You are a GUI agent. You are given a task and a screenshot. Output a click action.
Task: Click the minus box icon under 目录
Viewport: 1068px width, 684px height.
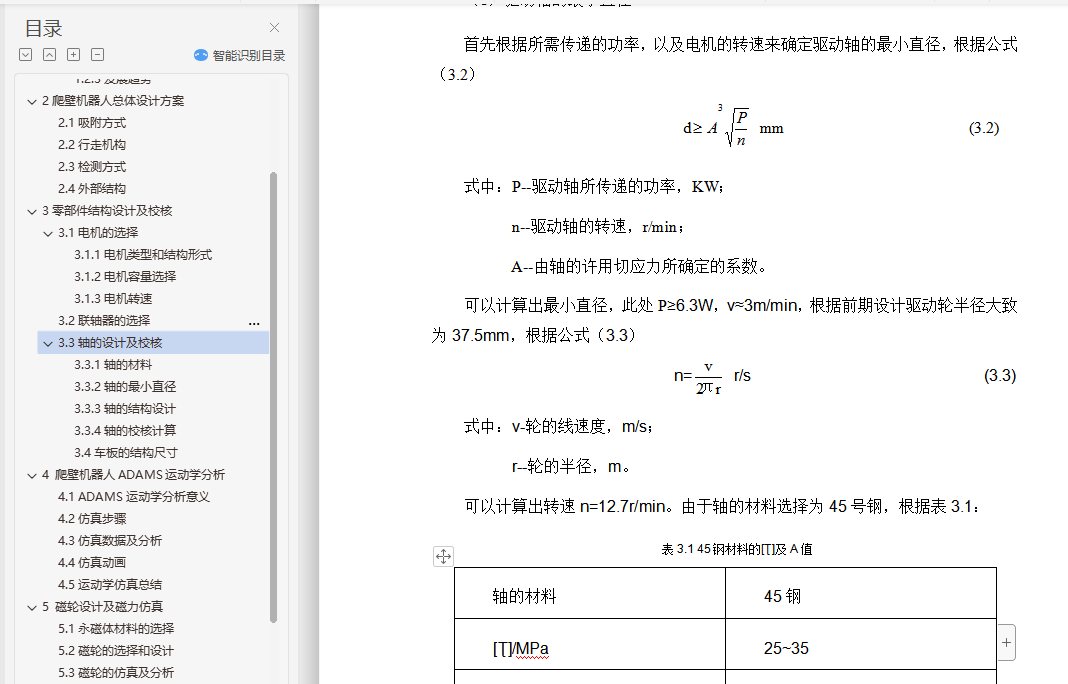point(97,55)
